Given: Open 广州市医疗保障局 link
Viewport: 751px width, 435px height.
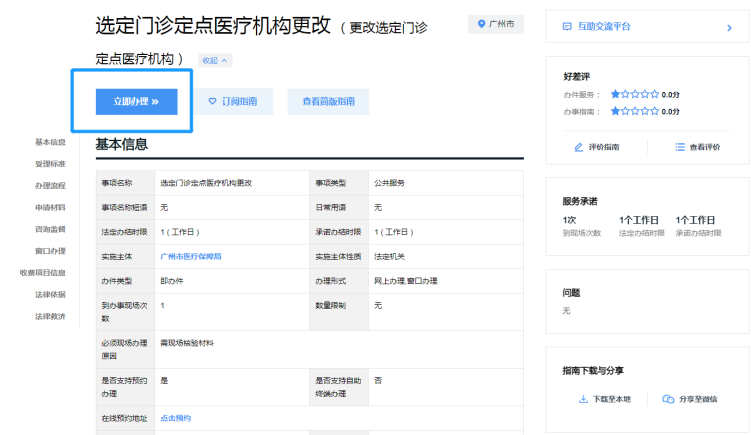Looking at the screenshot, I should click(x=191, y=256).
